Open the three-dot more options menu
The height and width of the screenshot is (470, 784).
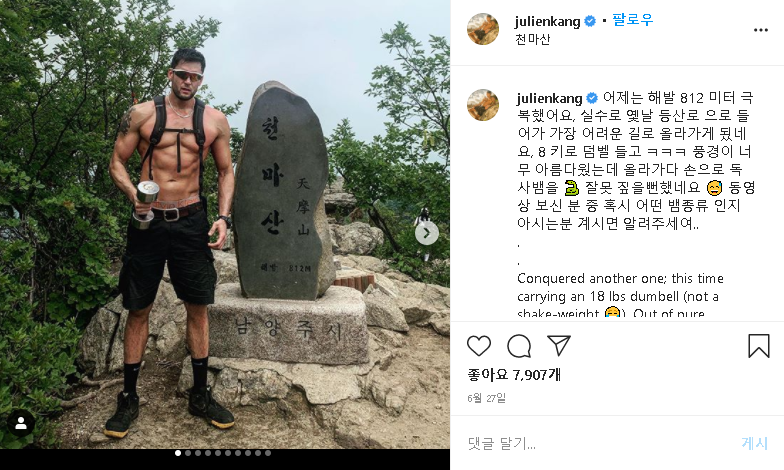760,30
